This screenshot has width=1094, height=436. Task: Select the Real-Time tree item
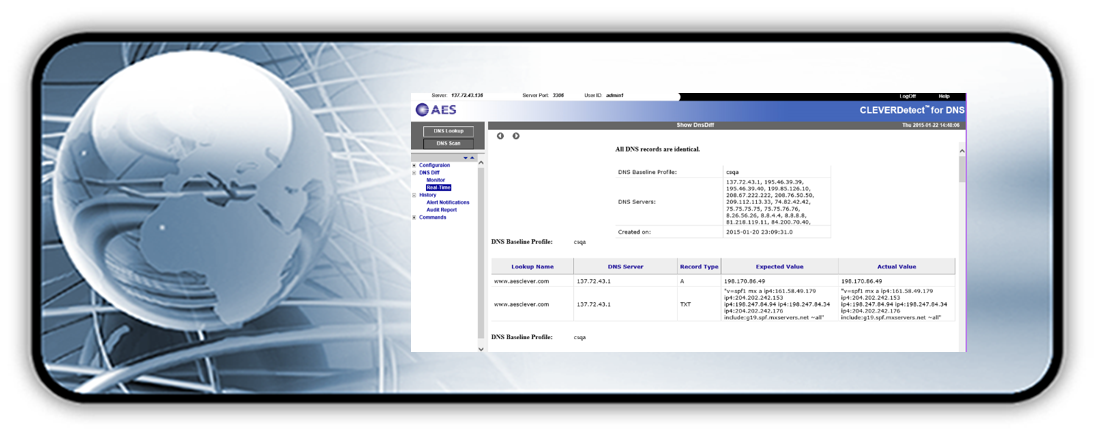(439, 188)
